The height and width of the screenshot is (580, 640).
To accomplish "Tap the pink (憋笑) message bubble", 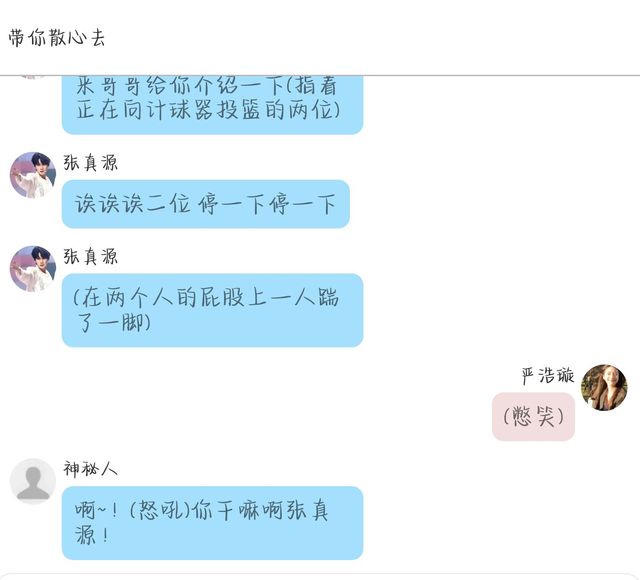I will (x=533, y=417).
